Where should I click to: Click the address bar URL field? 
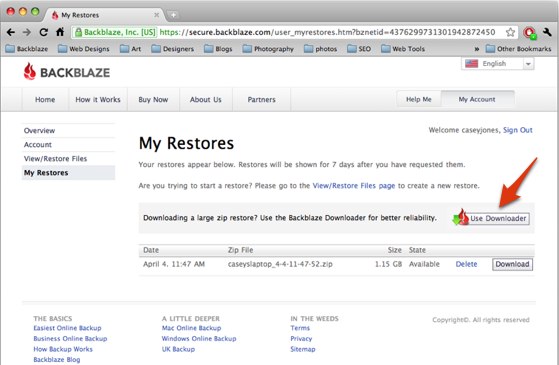coord(294,32)
